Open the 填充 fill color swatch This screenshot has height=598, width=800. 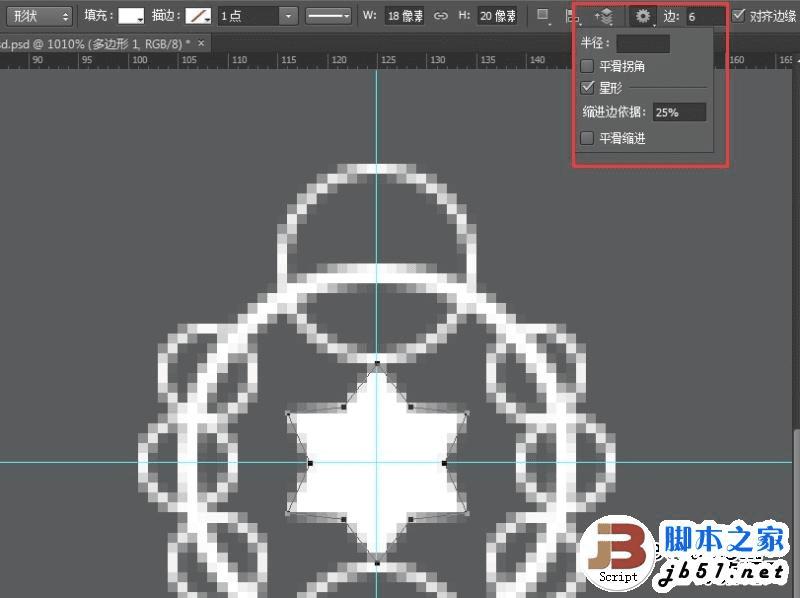(x=131, y=16)
